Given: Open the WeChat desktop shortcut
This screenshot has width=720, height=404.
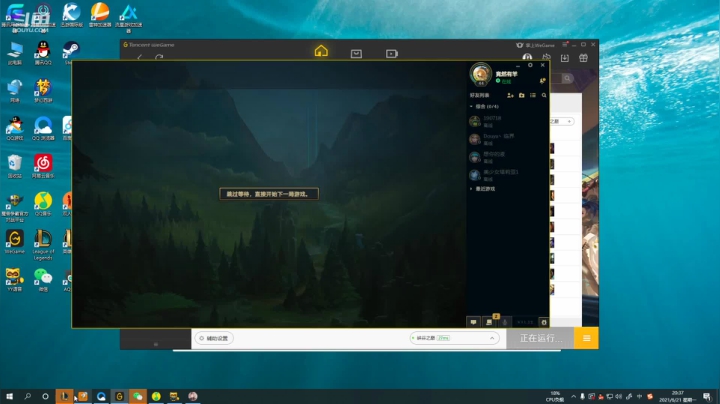Looking at the screenshot, I should pyautogui.click(x=43, y=280).
